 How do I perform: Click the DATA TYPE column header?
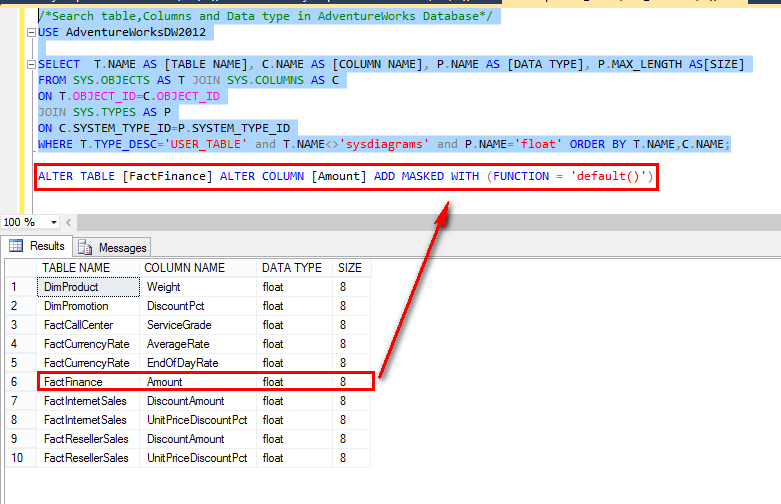(x=295, y=268)
